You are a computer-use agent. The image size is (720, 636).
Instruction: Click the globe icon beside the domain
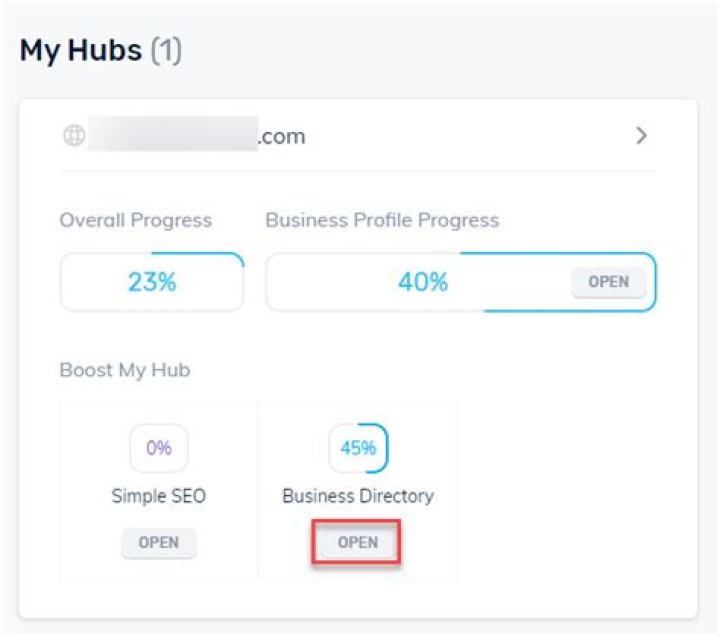click(x=74, y=135)
